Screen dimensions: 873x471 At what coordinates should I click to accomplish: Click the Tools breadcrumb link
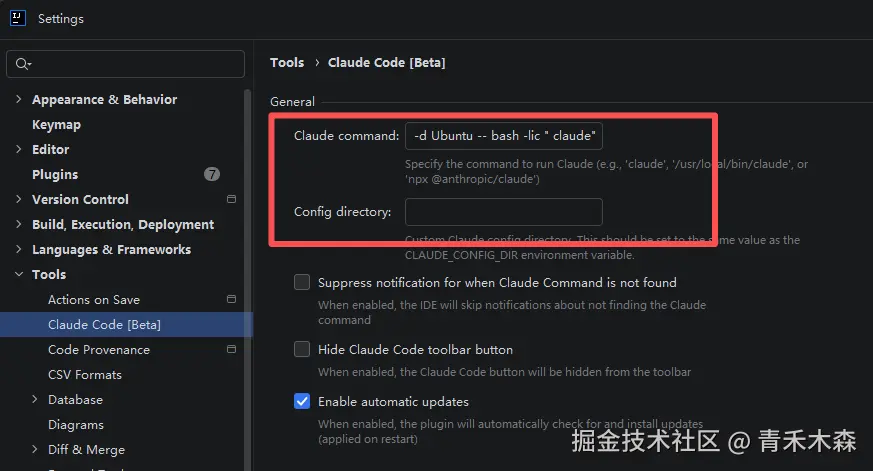pos(287,62)
